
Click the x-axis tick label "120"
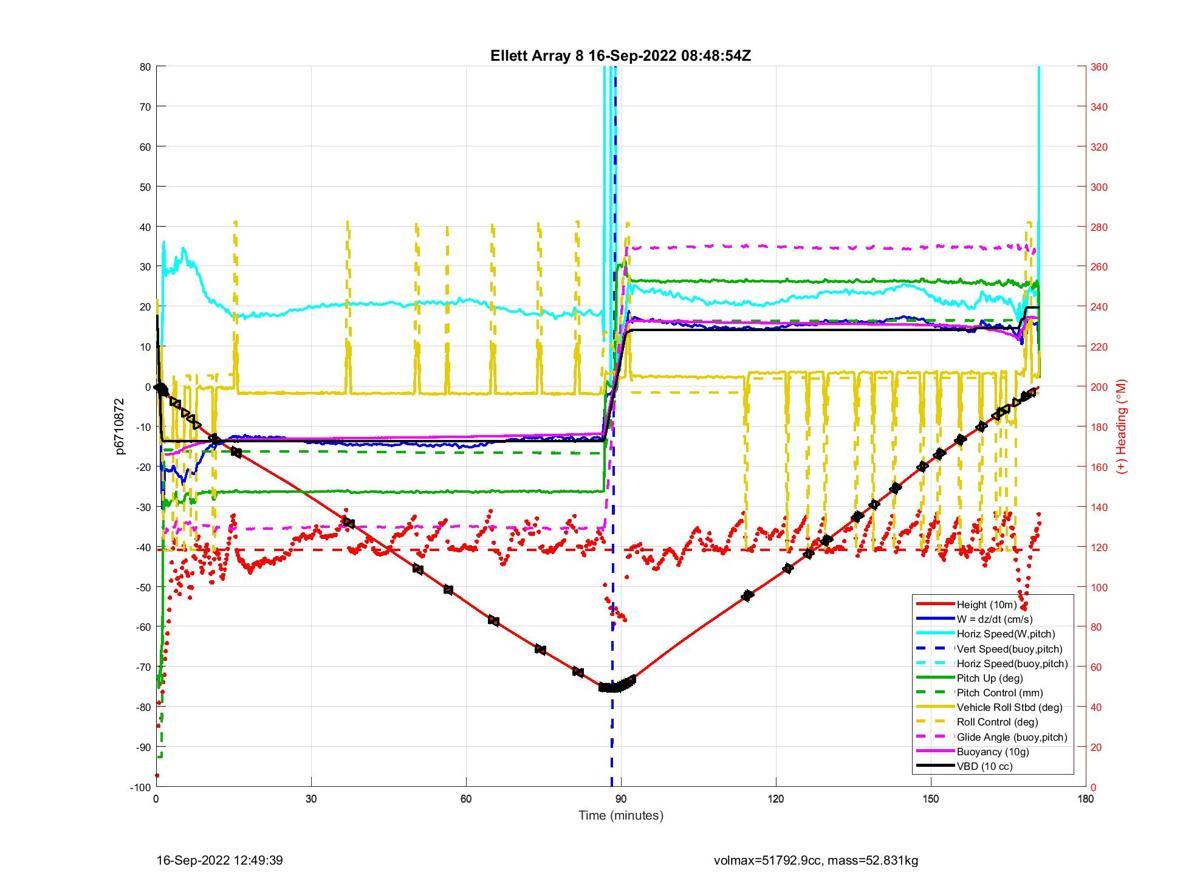[776, 799]
